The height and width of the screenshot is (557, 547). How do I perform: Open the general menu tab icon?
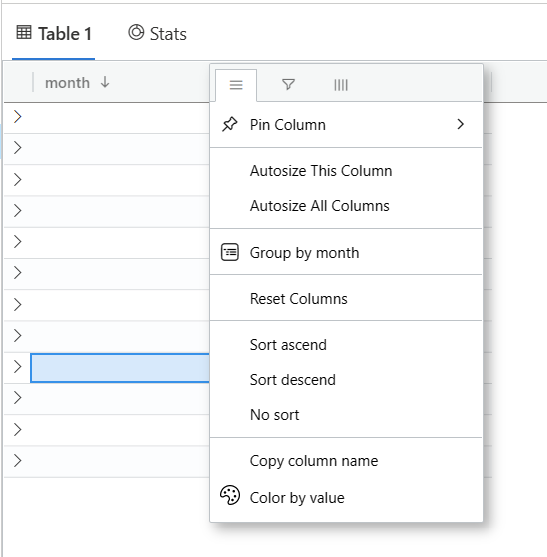pos(236,85)
